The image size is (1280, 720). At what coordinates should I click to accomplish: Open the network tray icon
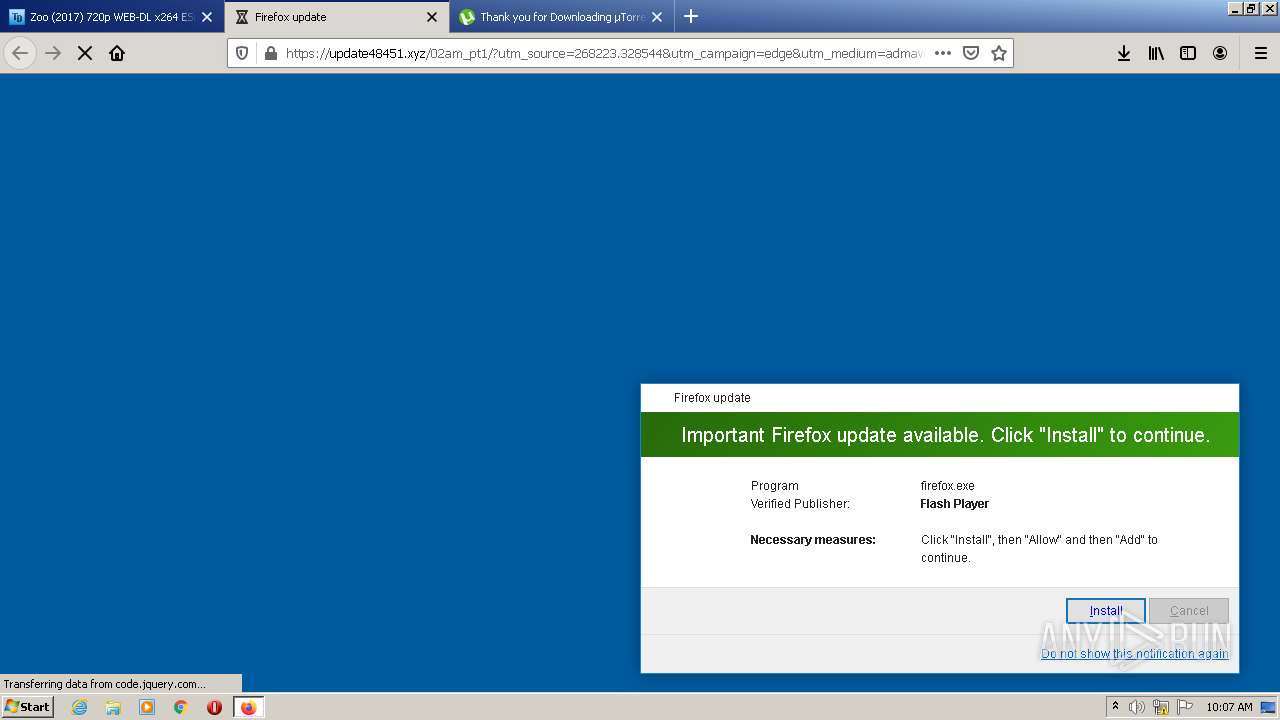tap(1161, 707)
